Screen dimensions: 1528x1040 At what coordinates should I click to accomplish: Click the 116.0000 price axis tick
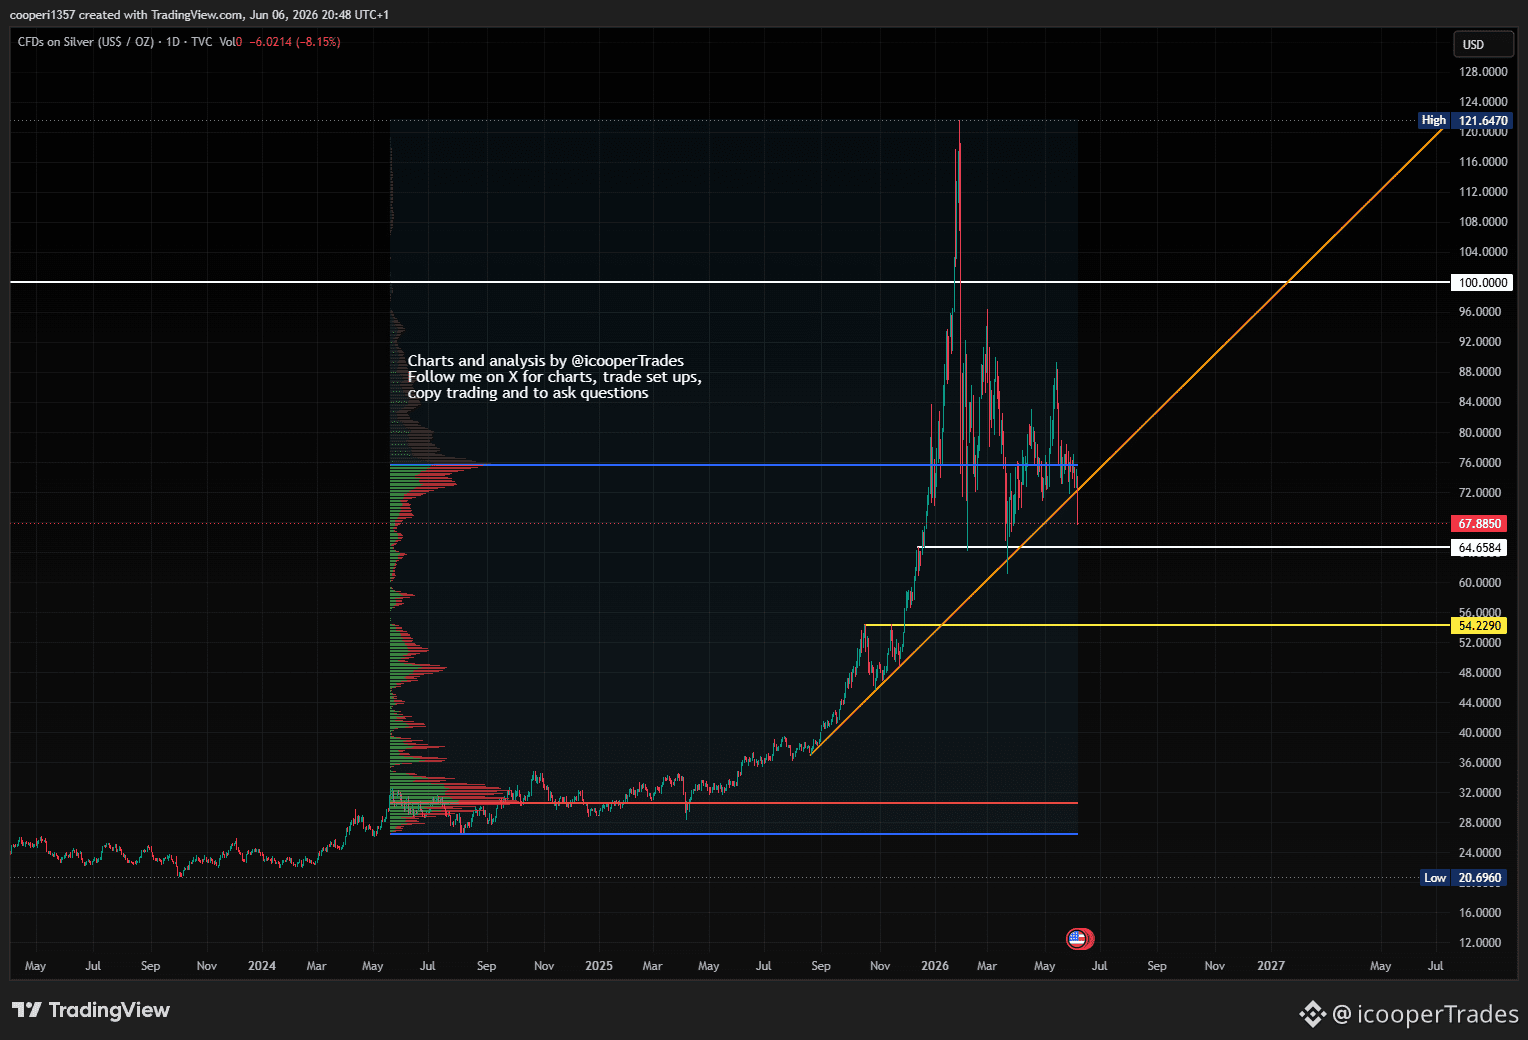tap(1483, 162)
